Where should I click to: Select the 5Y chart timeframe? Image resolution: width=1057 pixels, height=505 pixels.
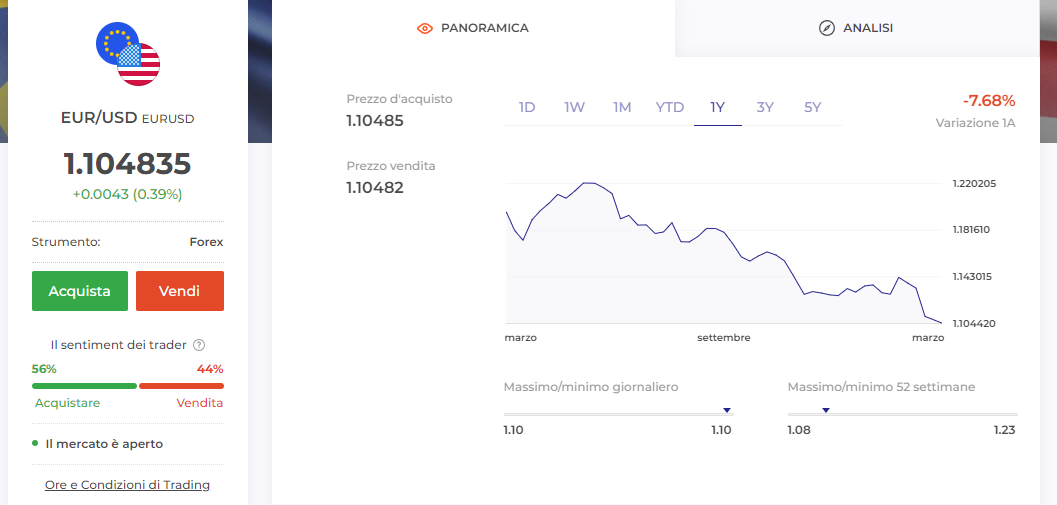813,107
